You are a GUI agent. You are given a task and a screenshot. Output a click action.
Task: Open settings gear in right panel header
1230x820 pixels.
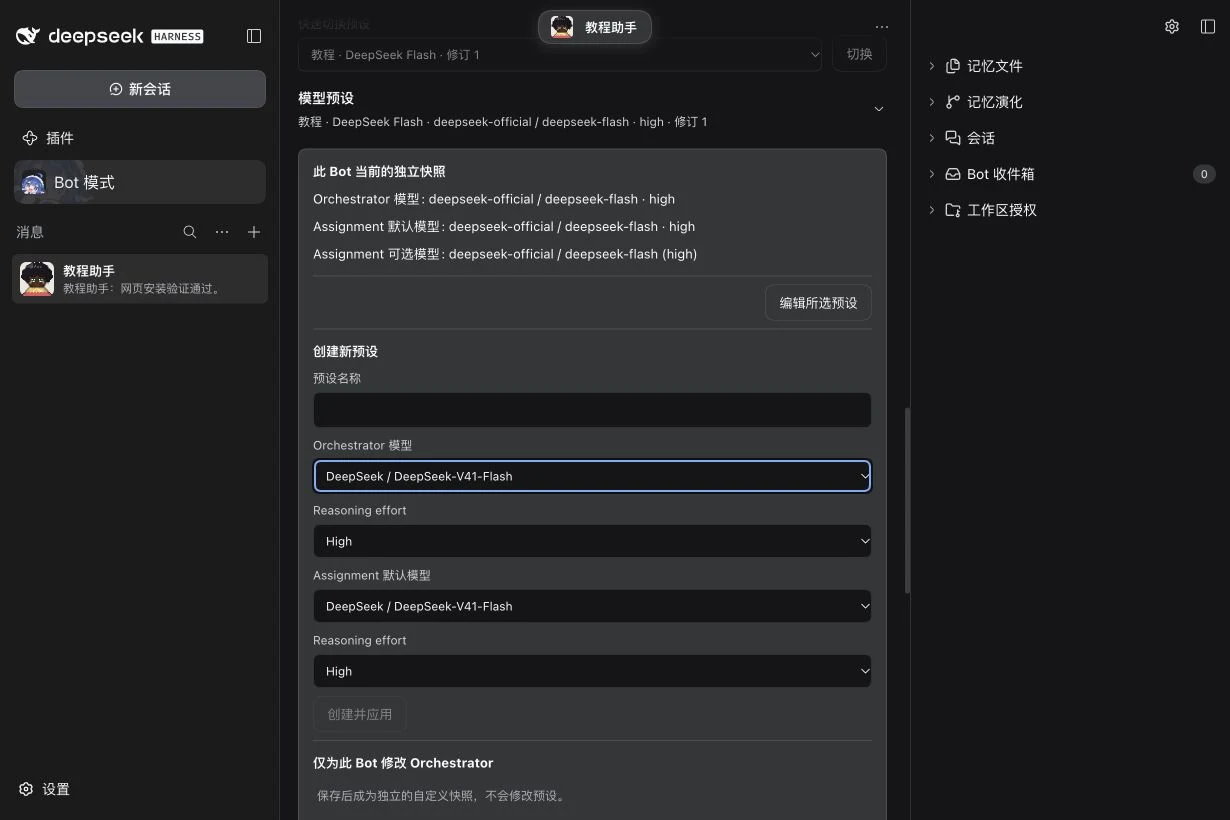(1172, 27)
